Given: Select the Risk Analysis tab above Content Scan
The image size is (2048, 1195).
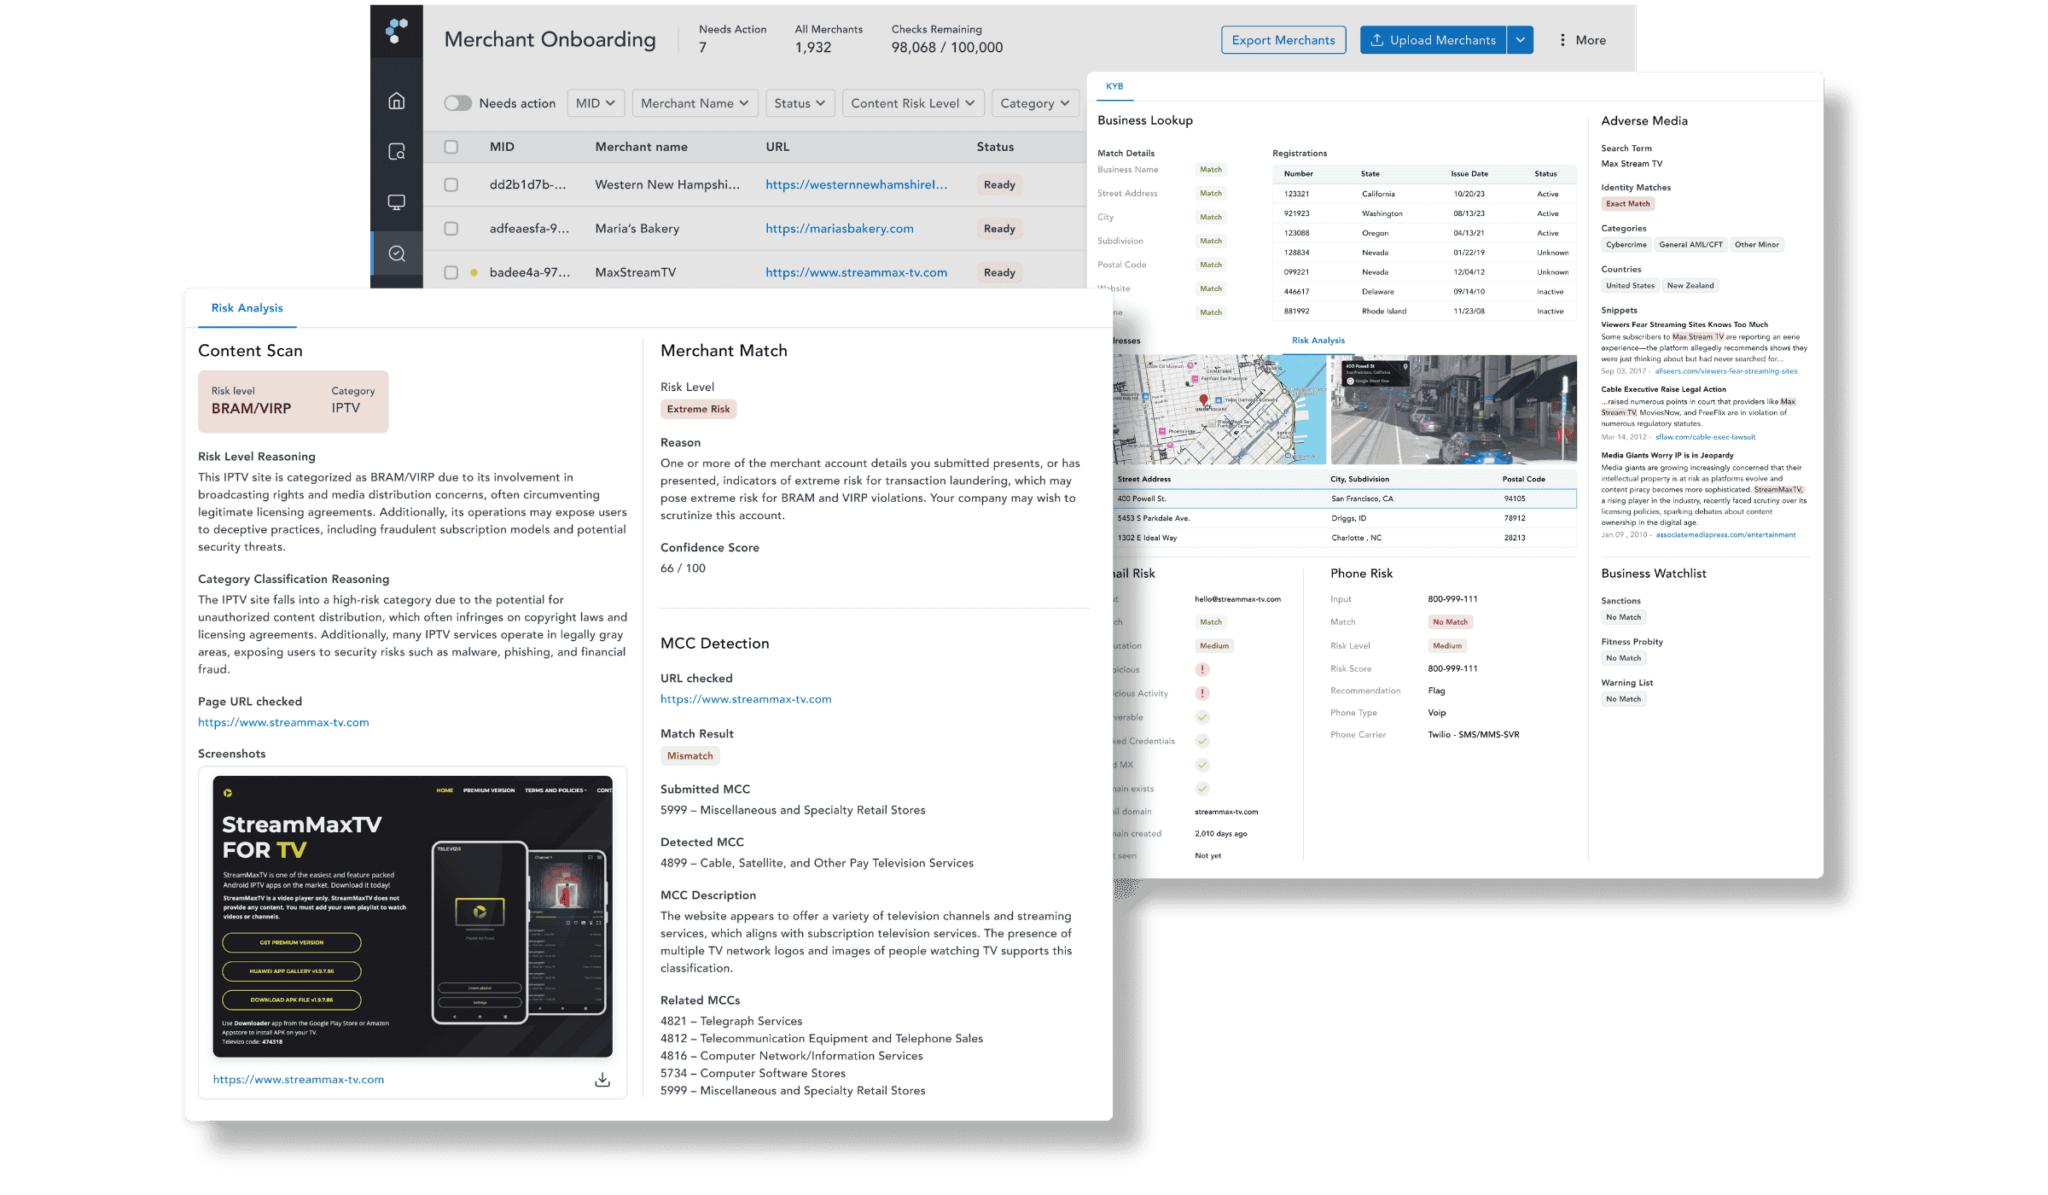Looking at the screenshot, I should [x=246, y=308].
